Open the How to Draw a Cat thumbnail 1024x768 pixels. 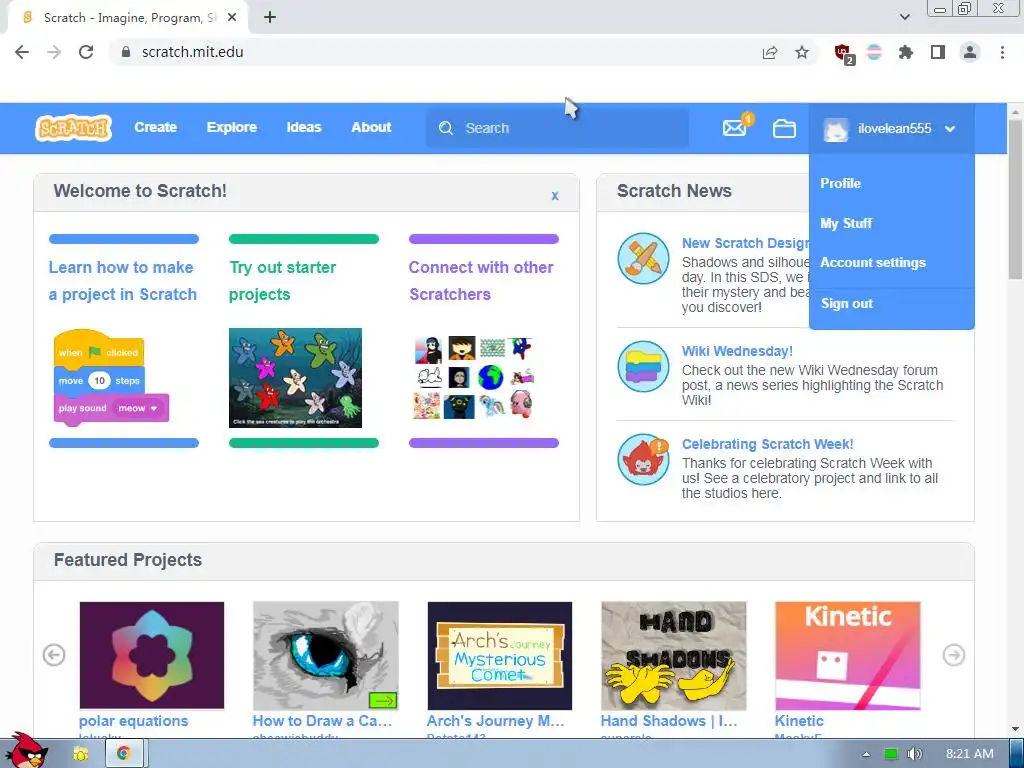[325, 655]
